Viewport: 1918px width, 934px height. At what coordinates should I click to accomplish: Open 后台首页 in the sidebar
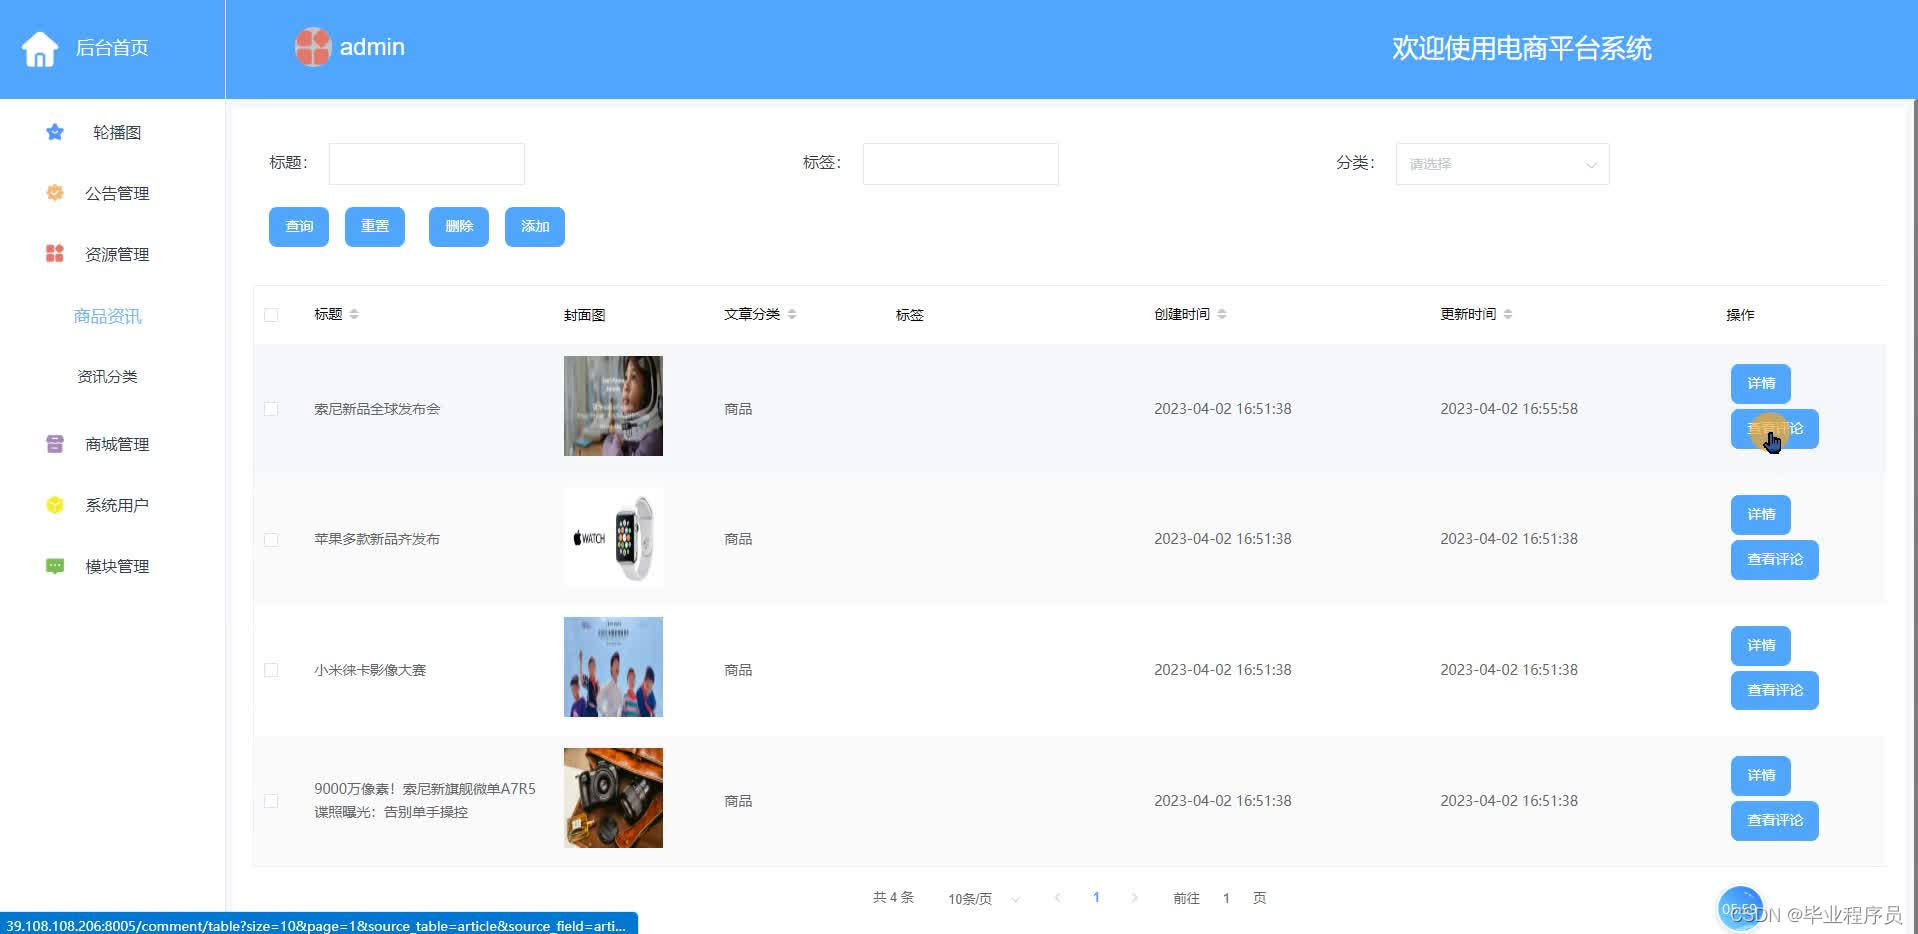coord(112,48)
